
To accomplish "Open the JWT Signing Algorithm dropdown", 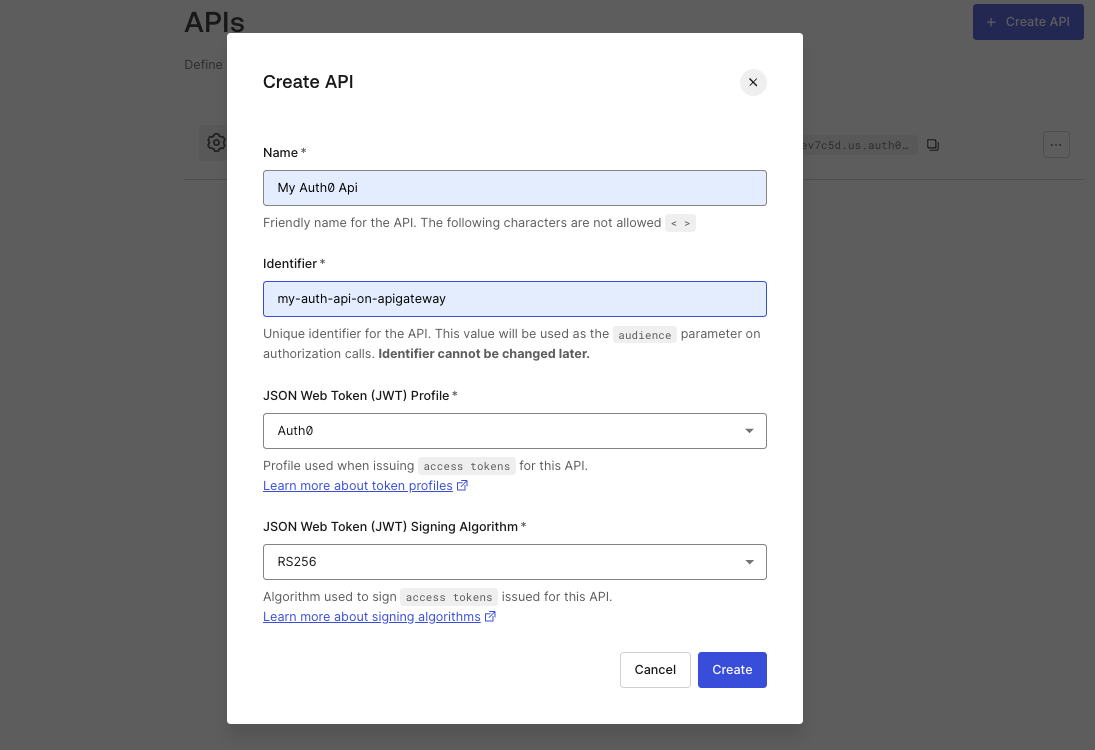I will tap(514, 562).
